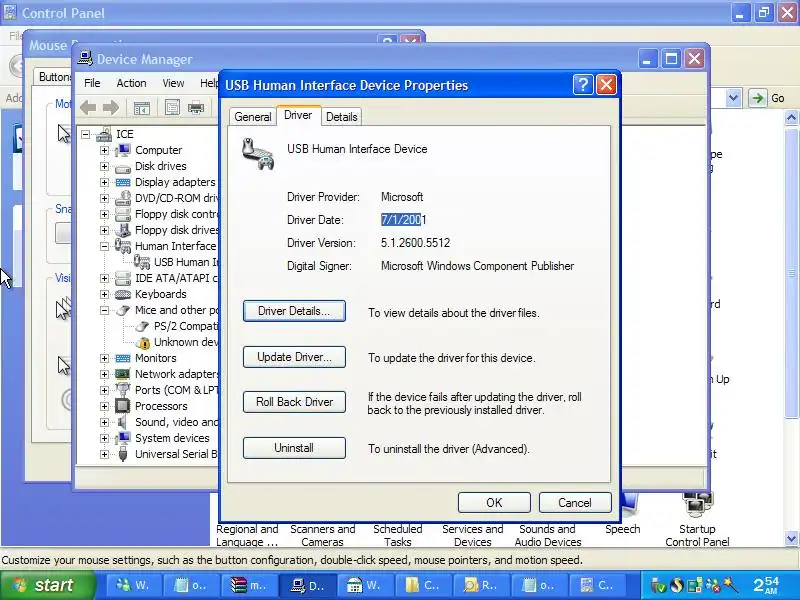Screen dimensions: 800x600
Task: Open the address bar dropdown in Control Panel
Action: click(733, 98)
